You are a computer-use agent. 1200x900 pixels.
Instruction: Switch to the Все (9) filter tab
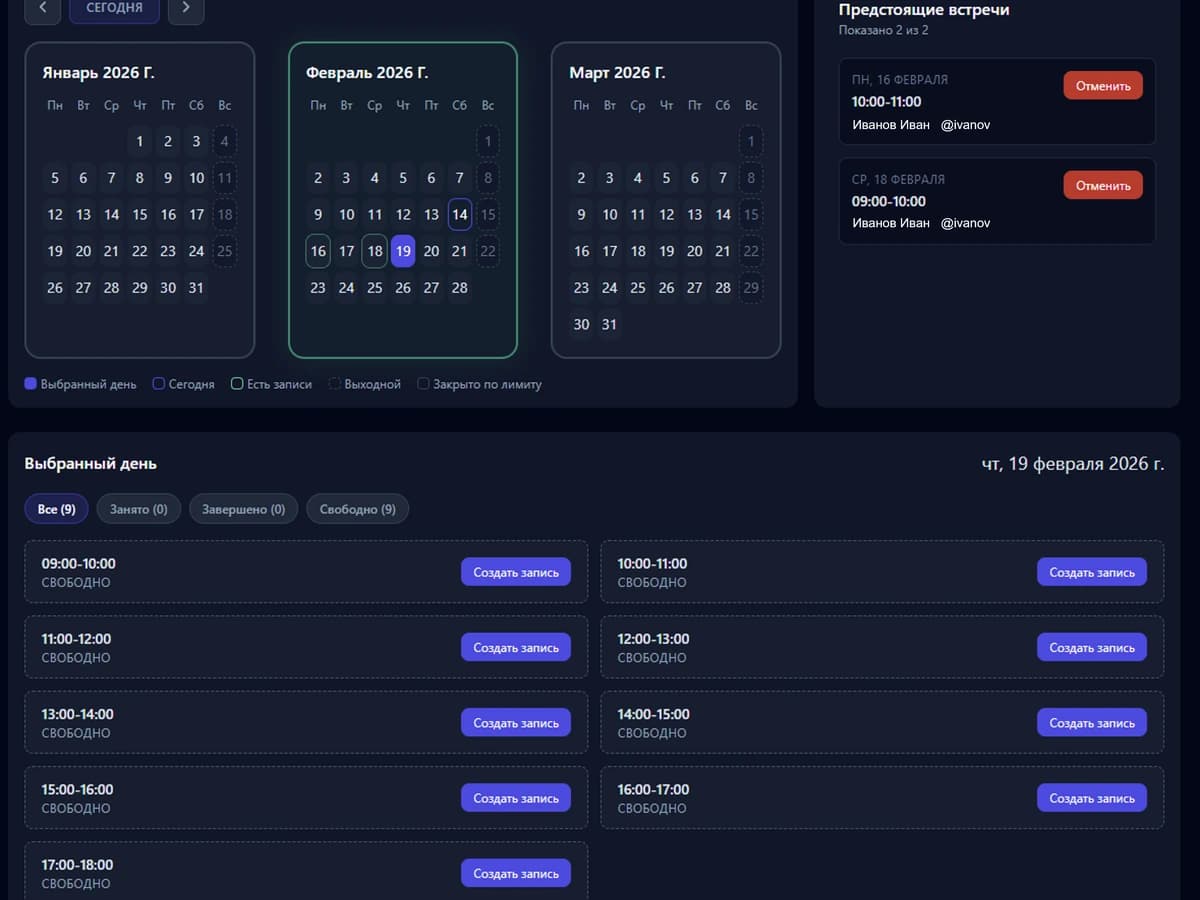point(57,509)
